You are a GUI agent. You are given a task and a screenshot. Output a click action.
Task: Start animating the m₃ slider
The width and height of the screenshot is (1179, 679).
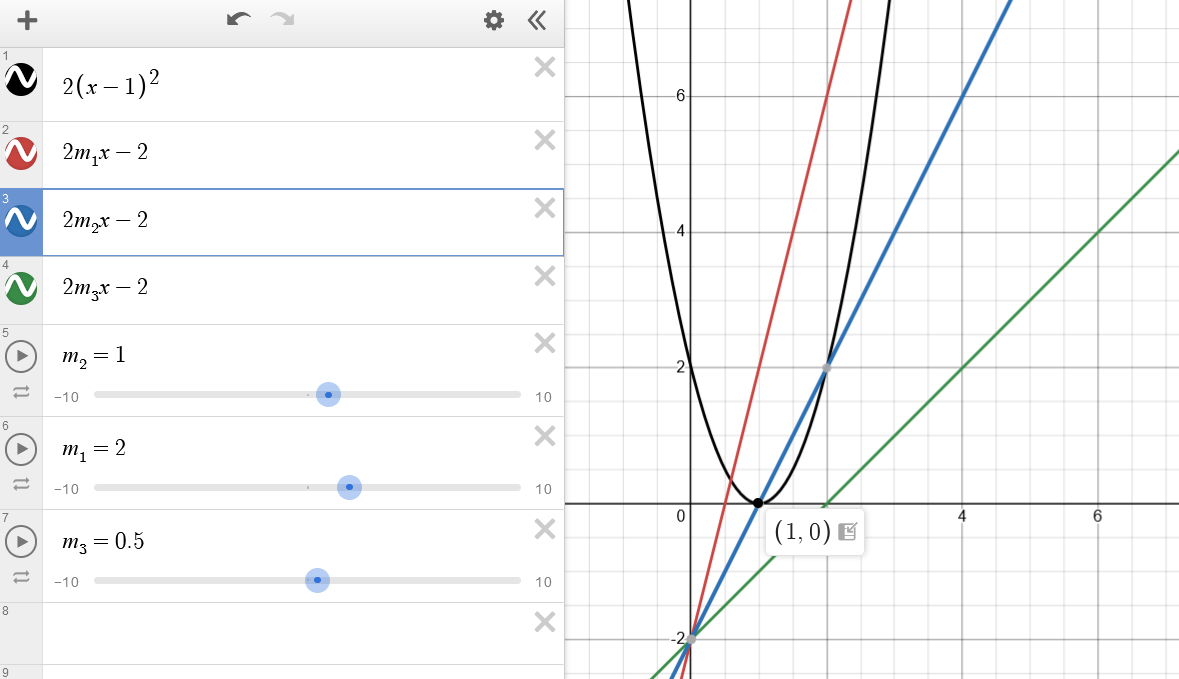coord(21,542)
